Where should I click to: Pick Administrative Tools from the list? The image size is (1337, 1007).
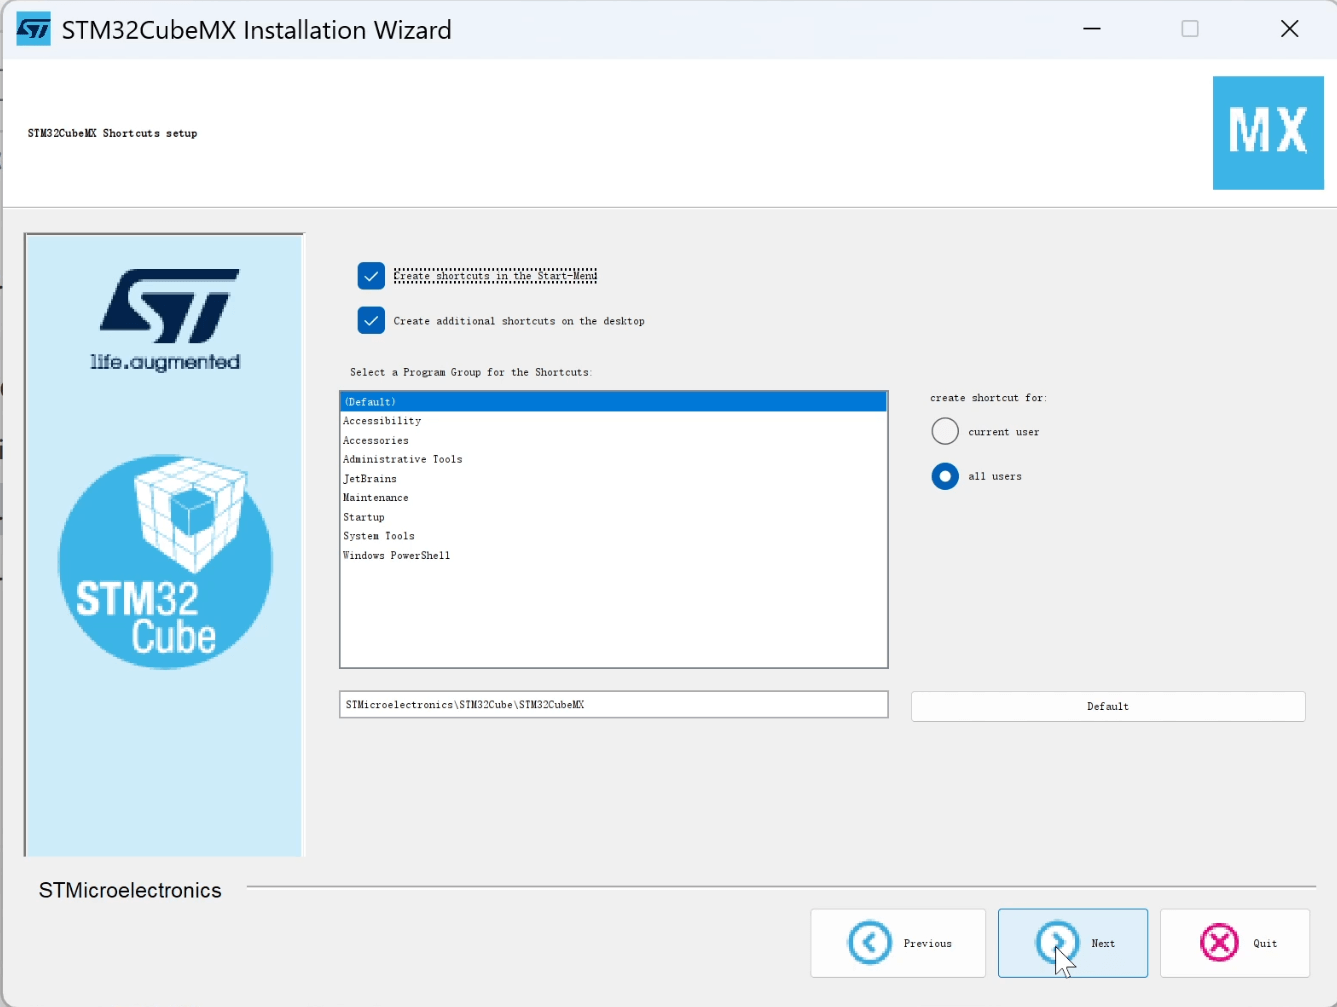click(402, 459)
